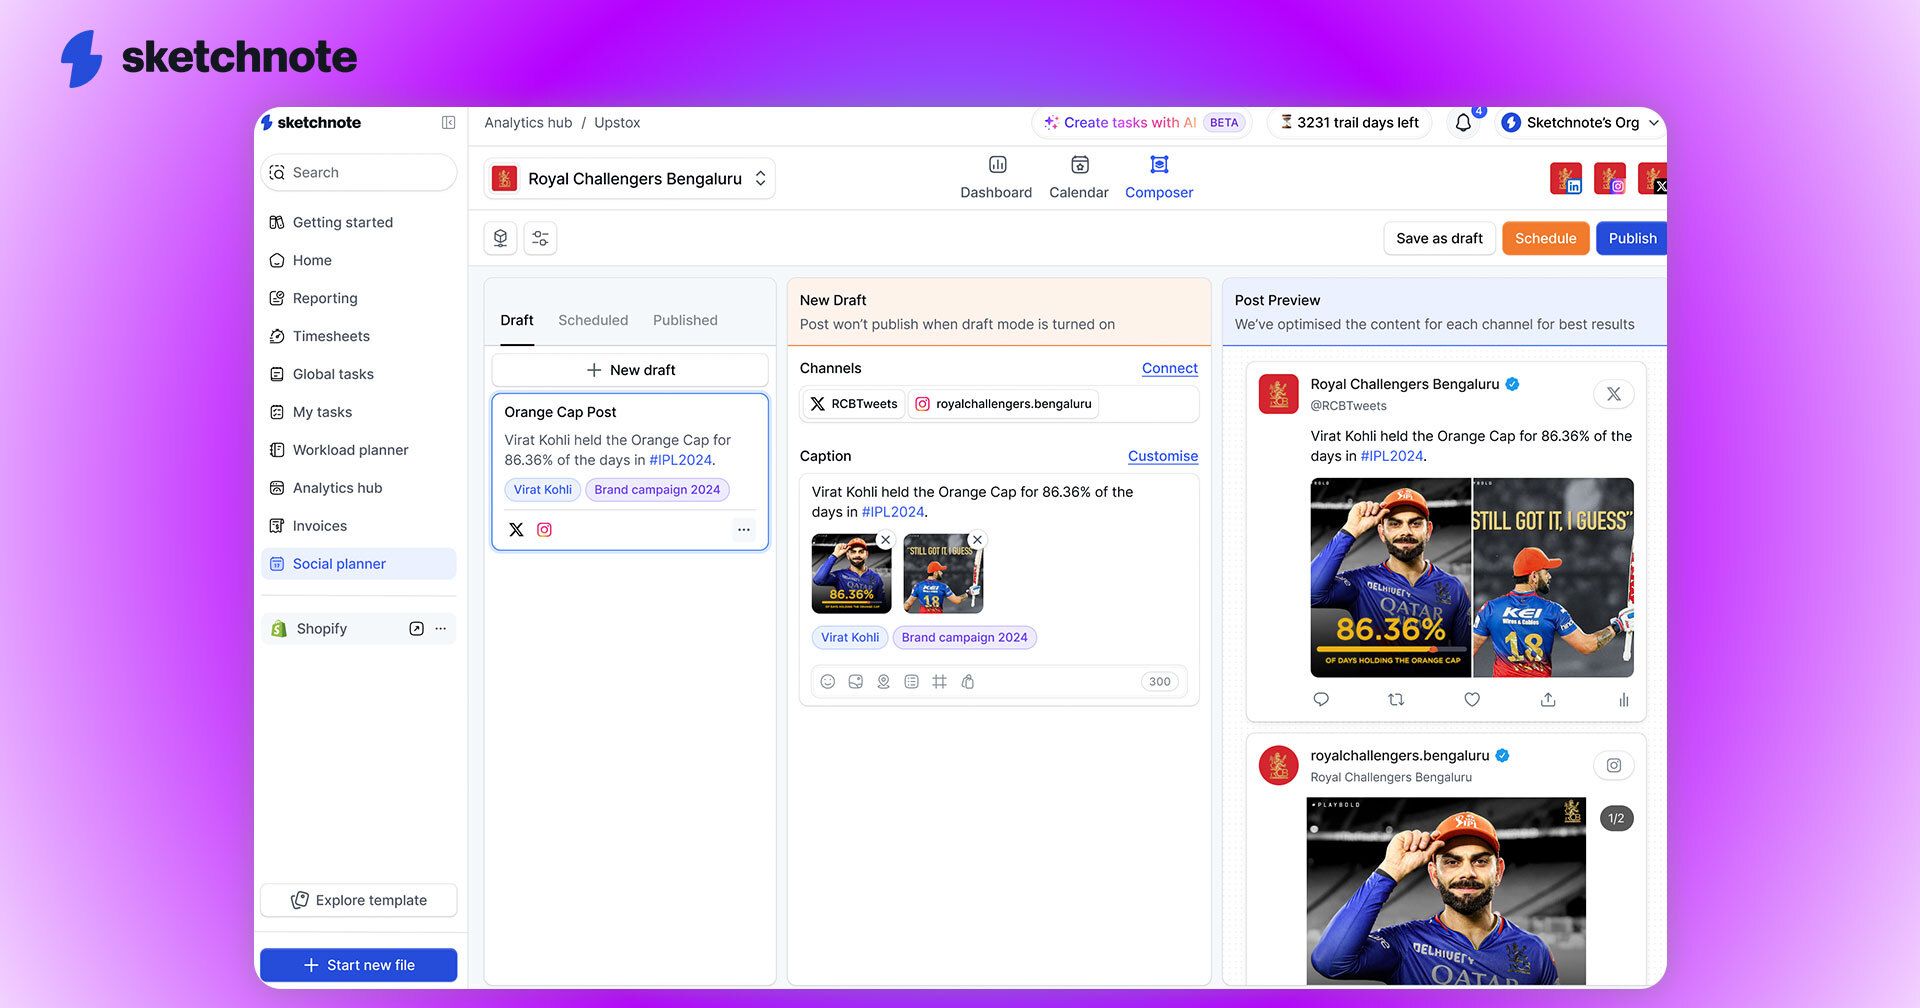Click the analytics bars icon in X preview
The width and height of the screenshot is (1920, 1008).
point(1624,700)
